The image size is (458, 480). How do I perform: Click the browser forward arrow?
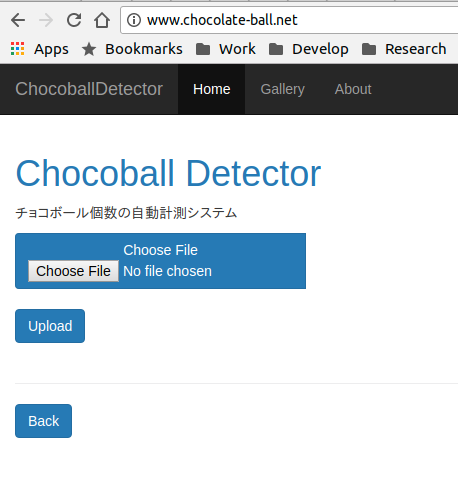pos(46,20)
